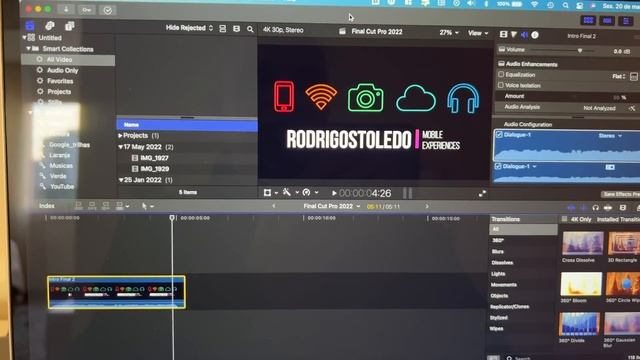Run Audio Analysis magic wand button
640x360 pixels.
(x=632, y=108)
